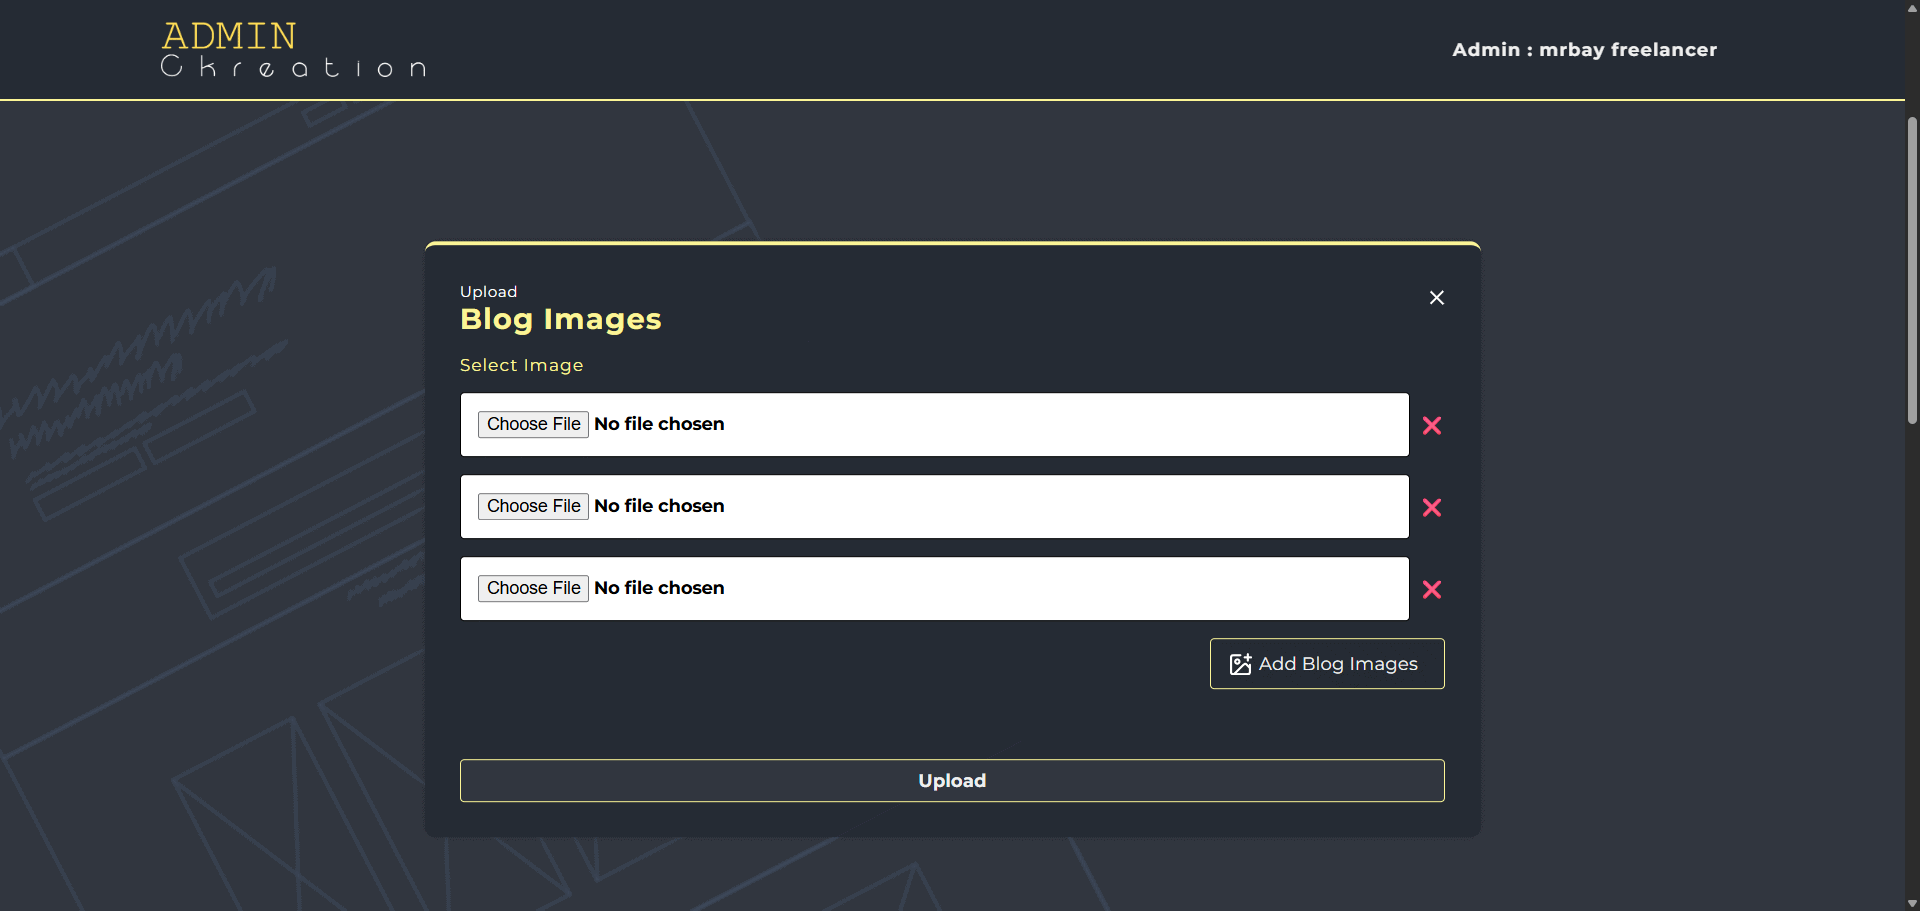Click the Select Image label
1920x911 pixels.
521,366
